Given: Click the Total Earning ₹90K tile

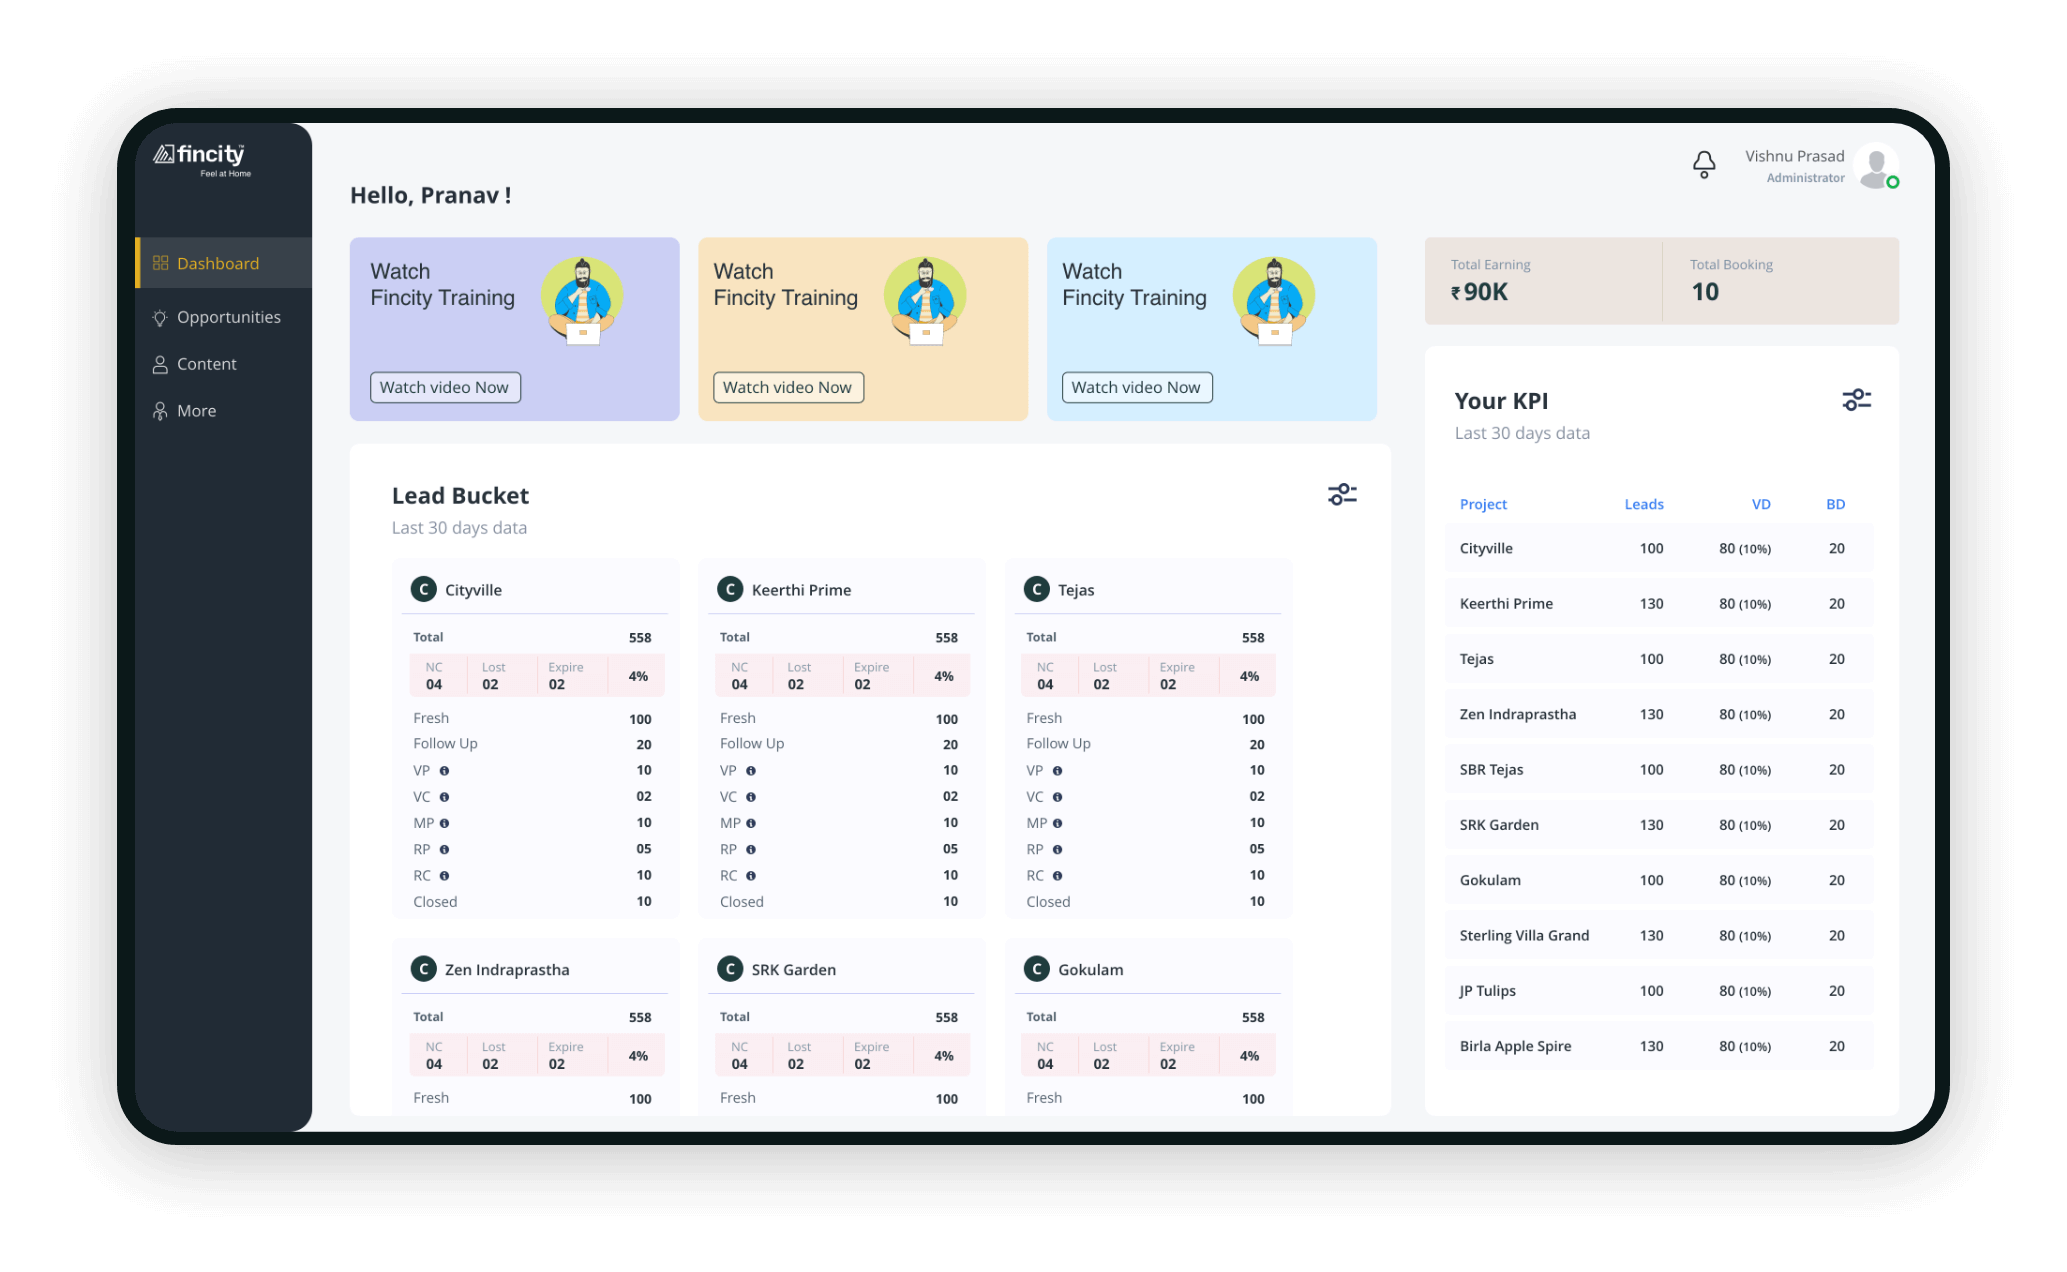Looking at the screenshot, I should click(x=1543, y=281).
